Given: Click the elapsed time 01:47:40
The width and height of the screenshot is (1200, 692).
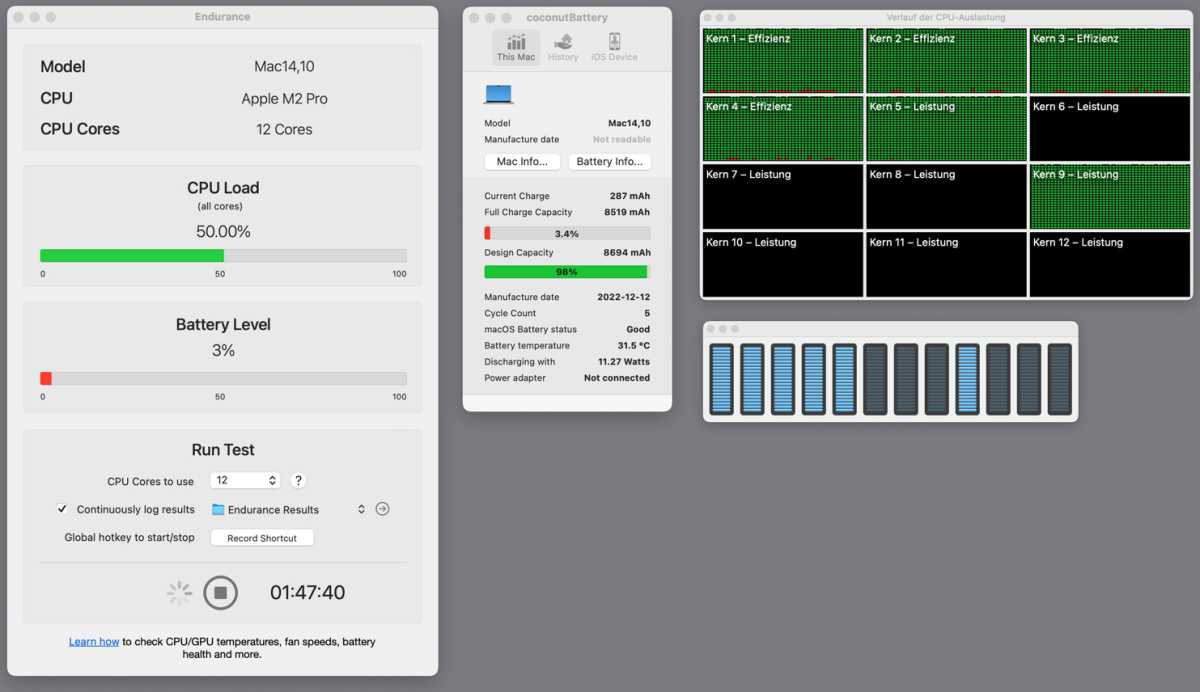Looking at the screenshot, I should (x=308, y=593).
